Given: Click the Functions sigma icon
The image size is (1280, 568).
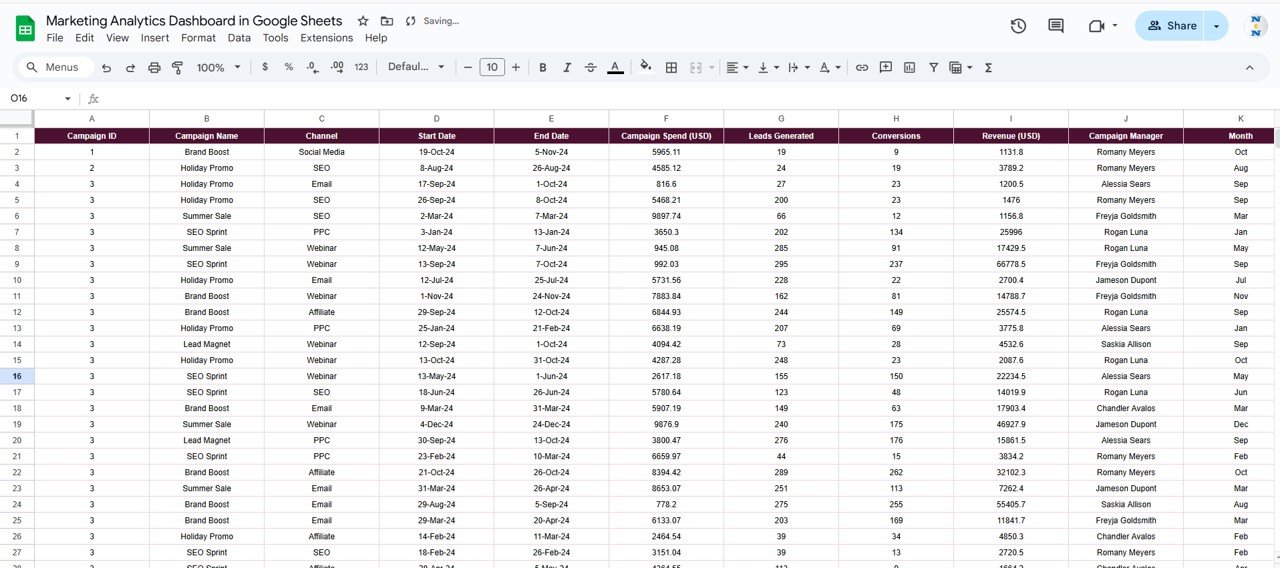Looking at the screenshot, I should (x=988, y=67).
